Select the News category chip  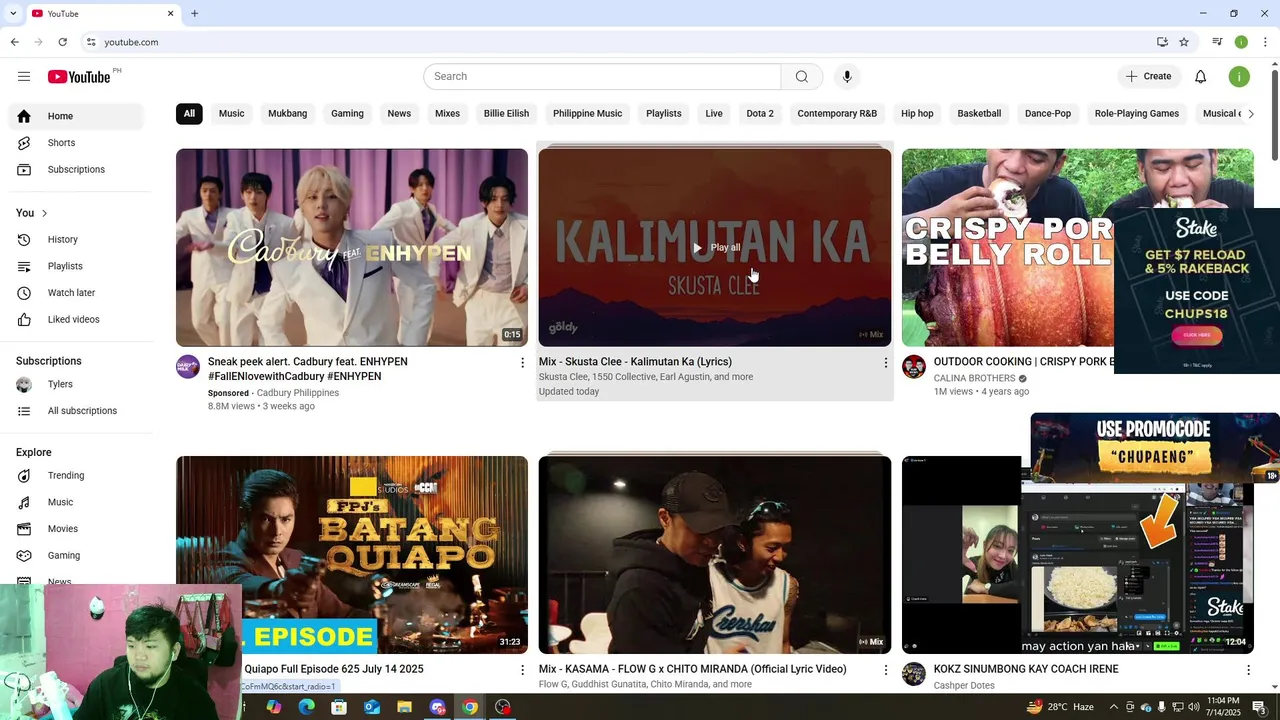(399, 114)
